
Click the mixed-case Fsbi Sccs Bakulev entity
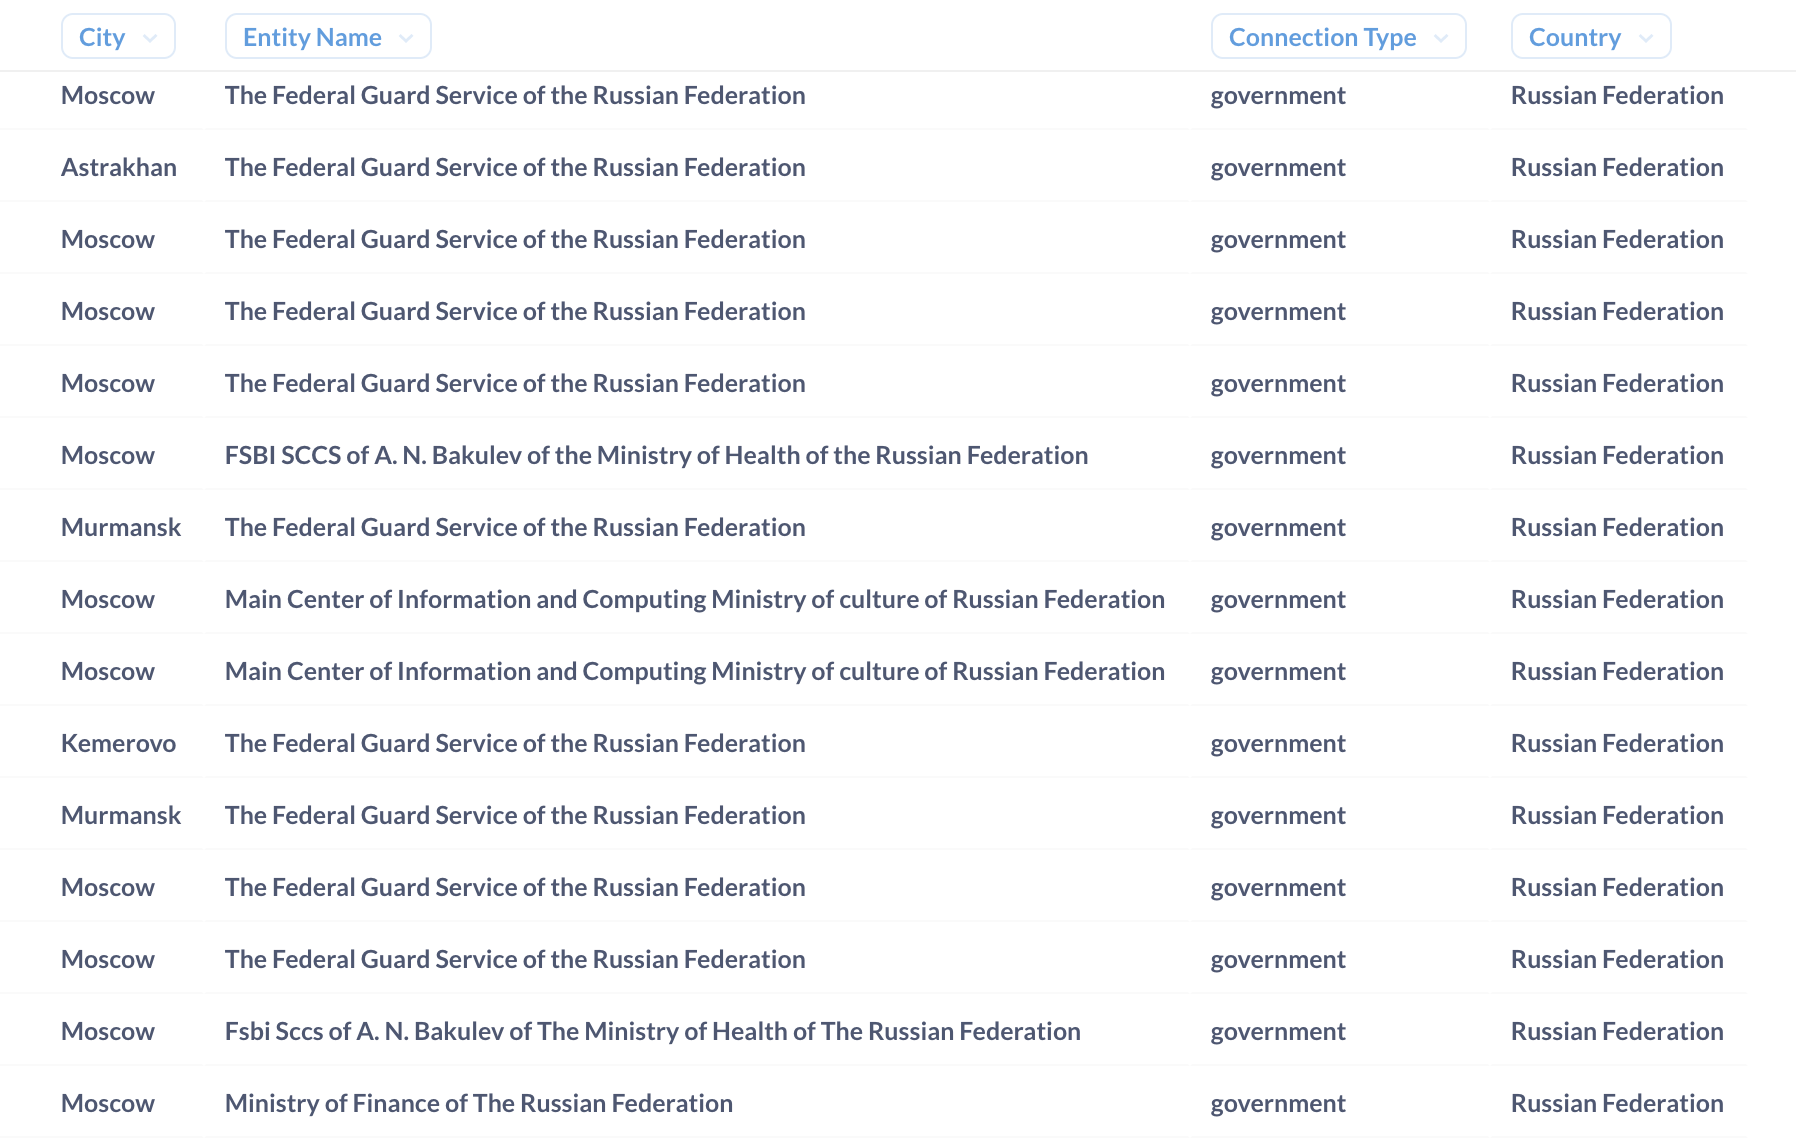[x=652, y=1031]
